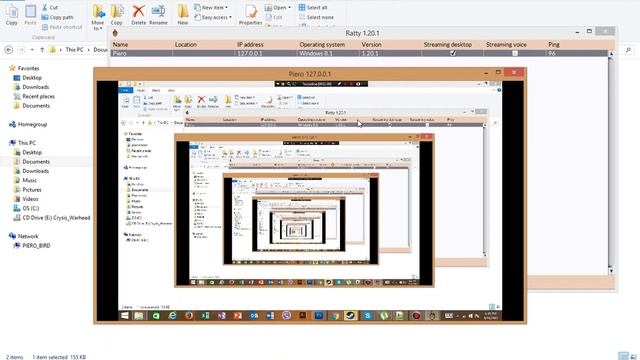The height and width of the screenshot is (360, 640).
Task: Click This PC in the address bar
Action: [x=74, y=49]
